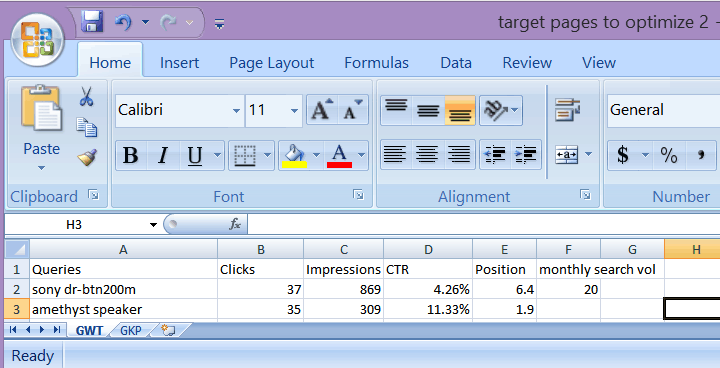Screen dimensions: 720x368
Task: Apply comma style format
Action: 701,155
